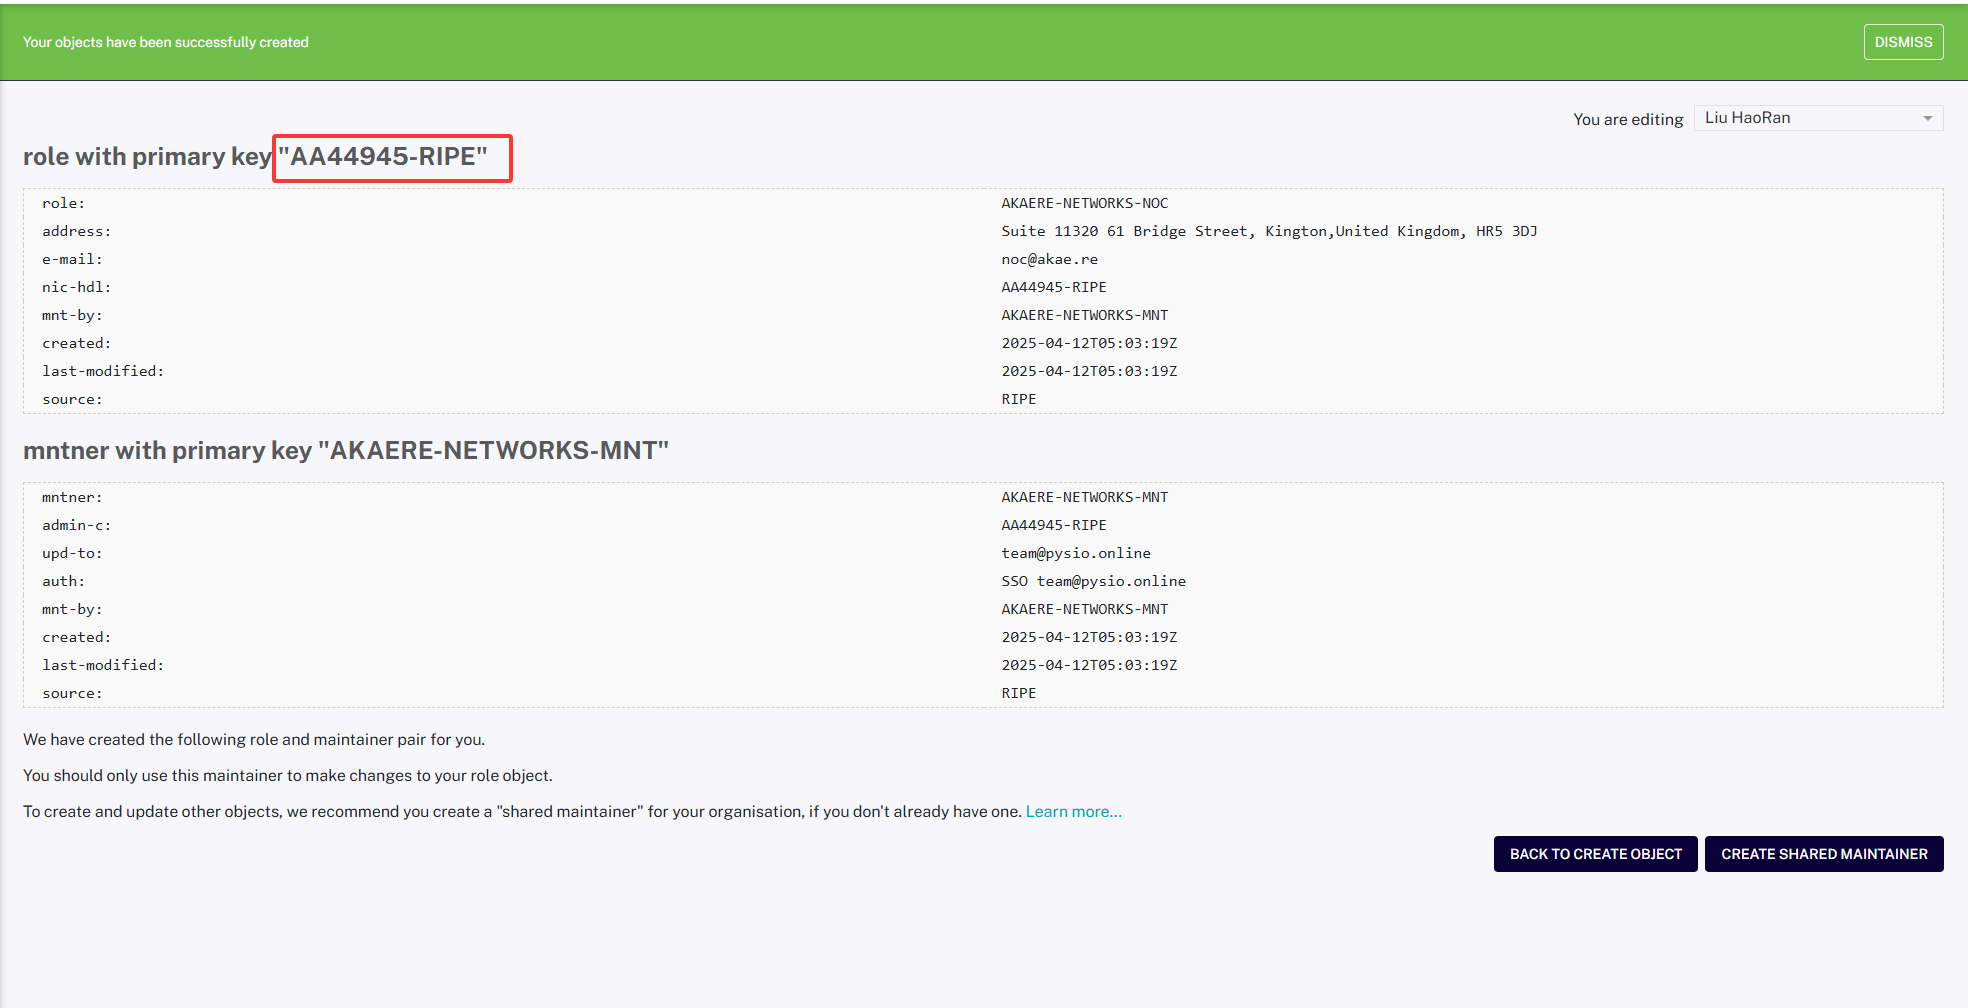
Task: Click the admin-c value AA44945-RIPE
Action: (1053, 525)
